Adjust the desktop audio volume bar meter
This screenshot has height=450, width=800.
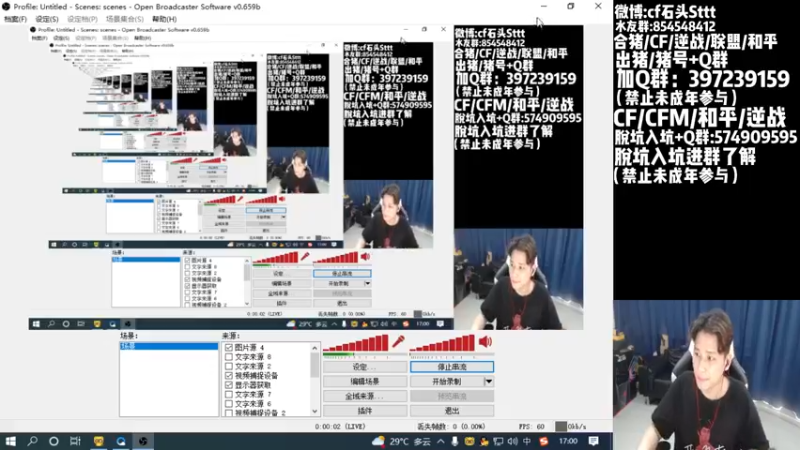[442, 343]
